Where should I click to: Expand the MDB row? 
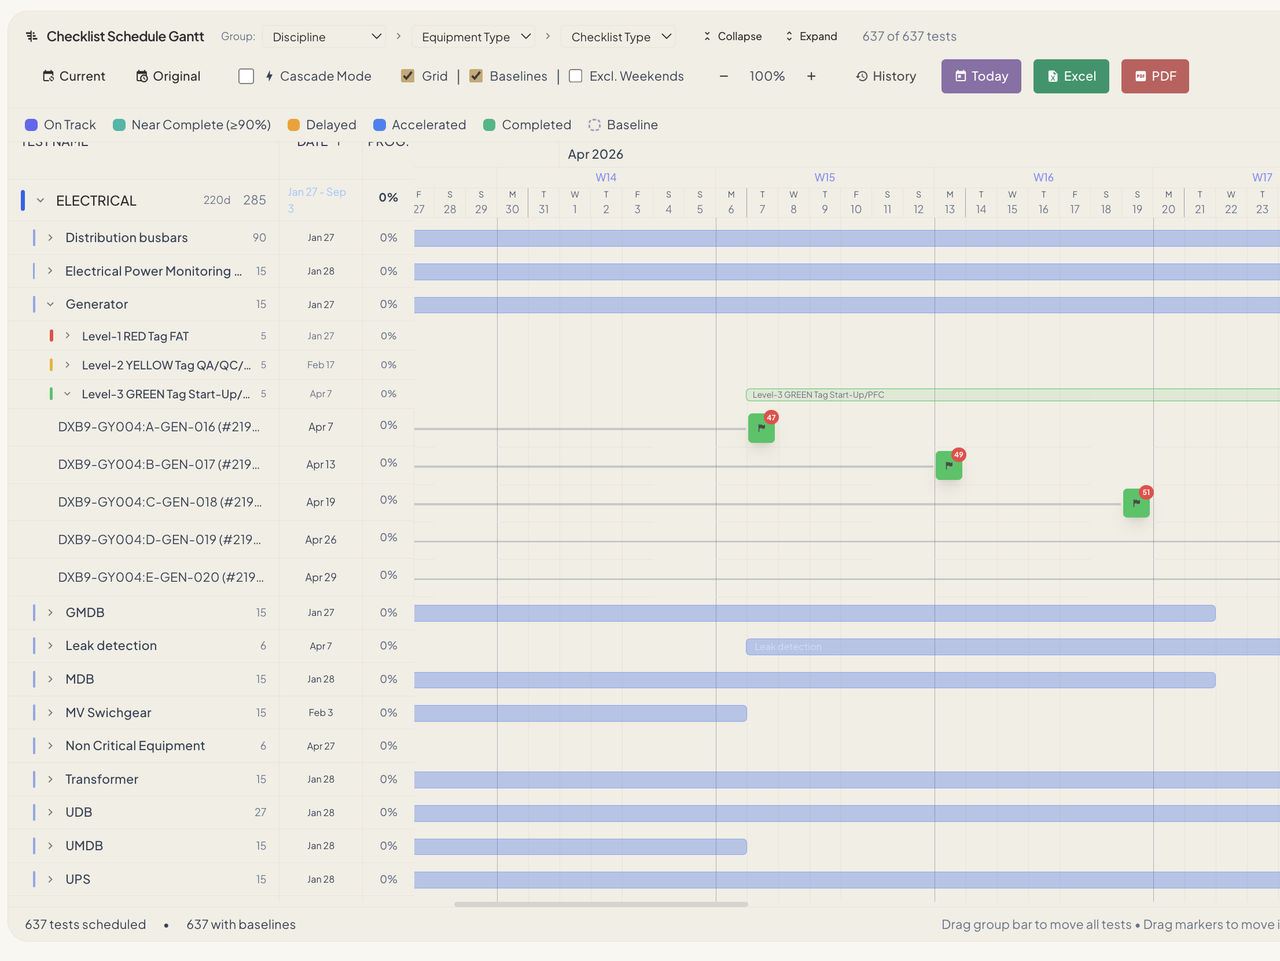click(50, 679)
